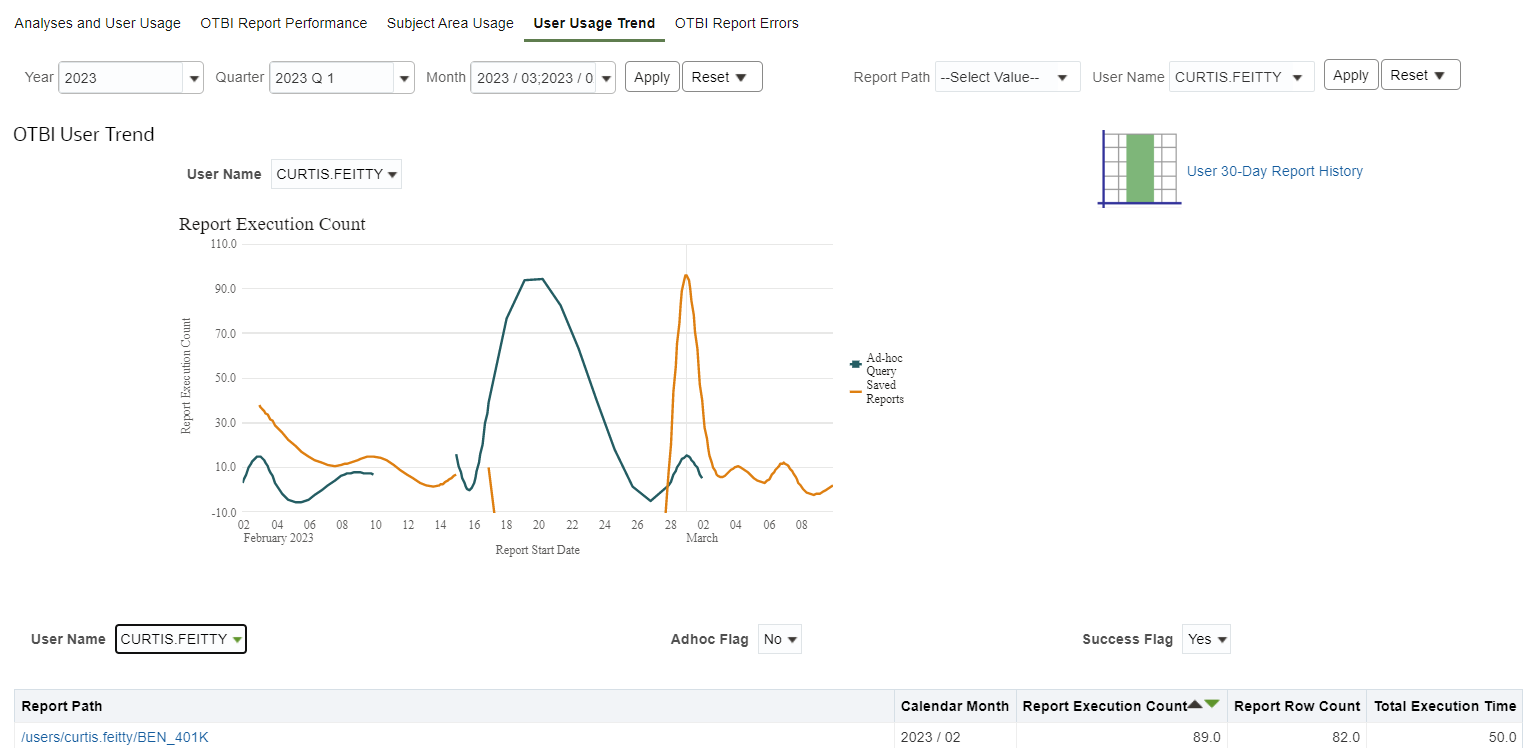Click the Report Path column header
Screen dimensions: 1525x748
point(62,706)
